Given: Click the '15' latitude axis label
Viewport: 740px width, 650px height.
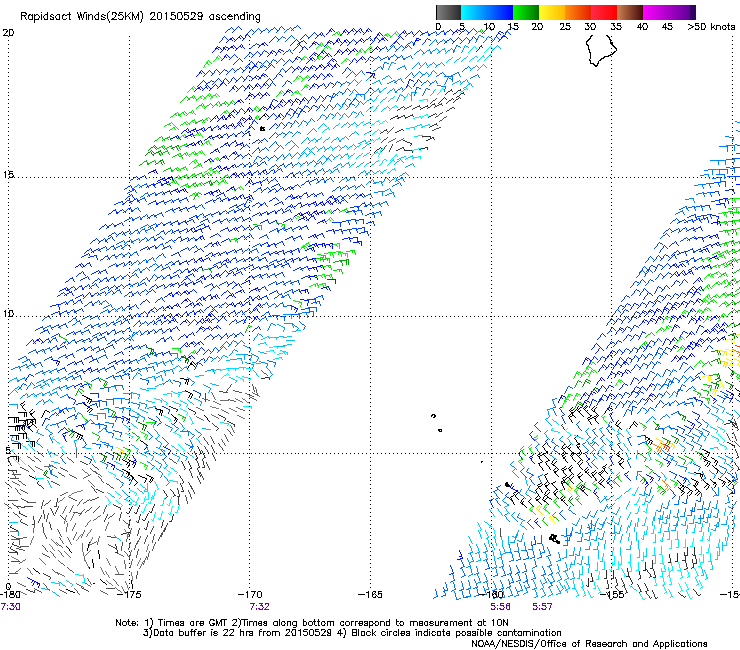Looking at the screenshot, I should [x=8, y=175].
